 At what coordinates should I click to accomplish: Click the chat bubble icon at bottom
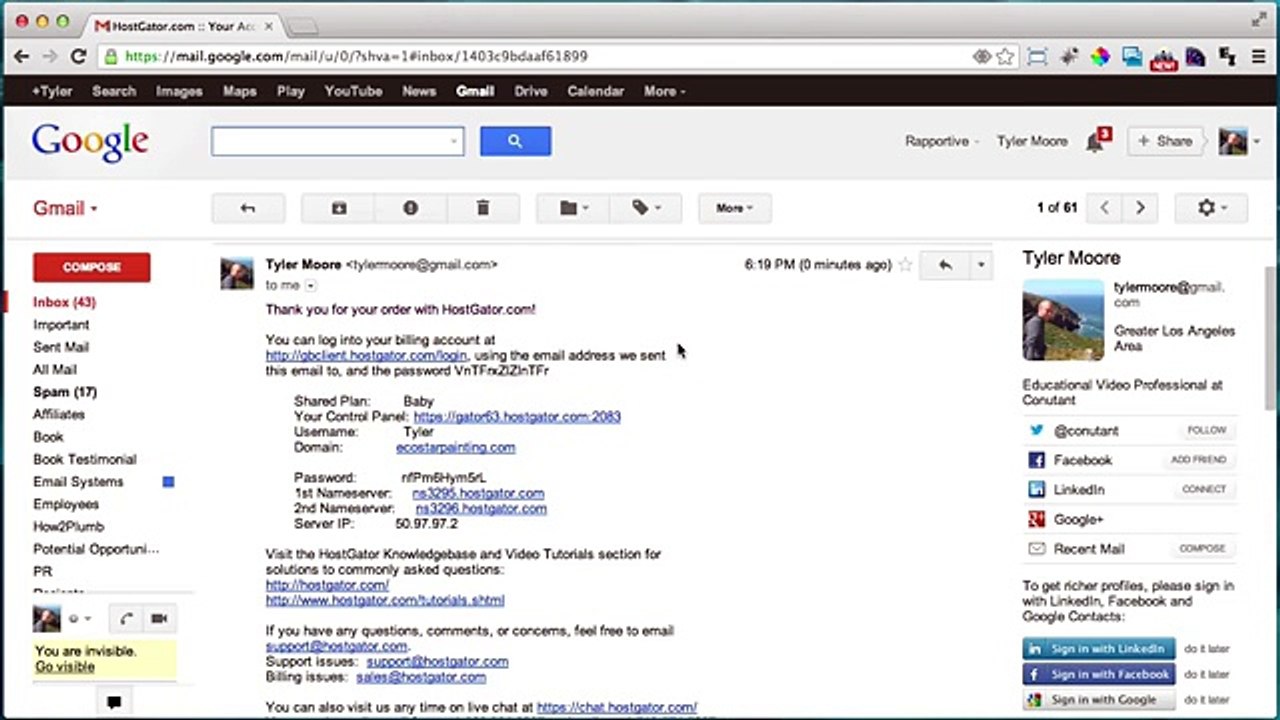(113, 702)
